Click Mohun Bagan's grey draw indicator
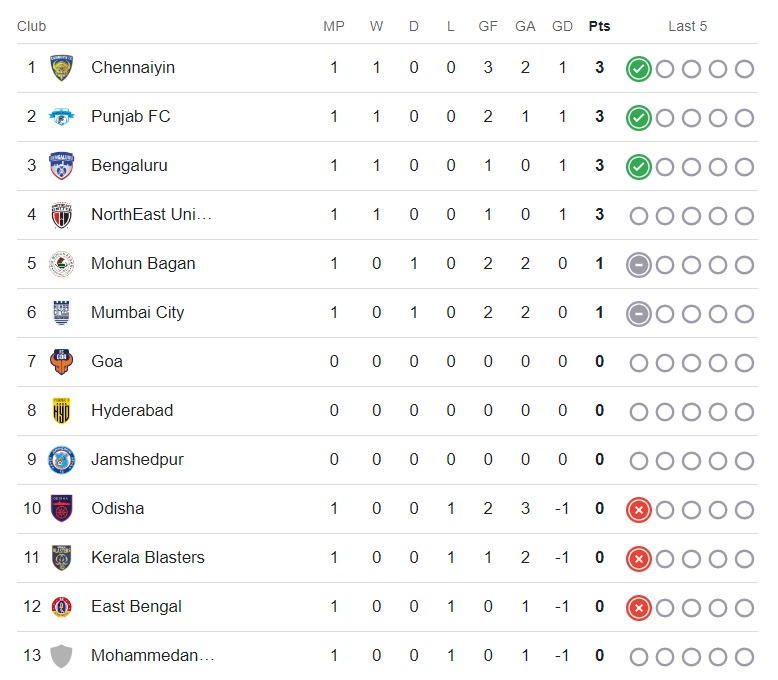Image resolution: width=778 pixels, height=680 pixels. click(638, 264)
